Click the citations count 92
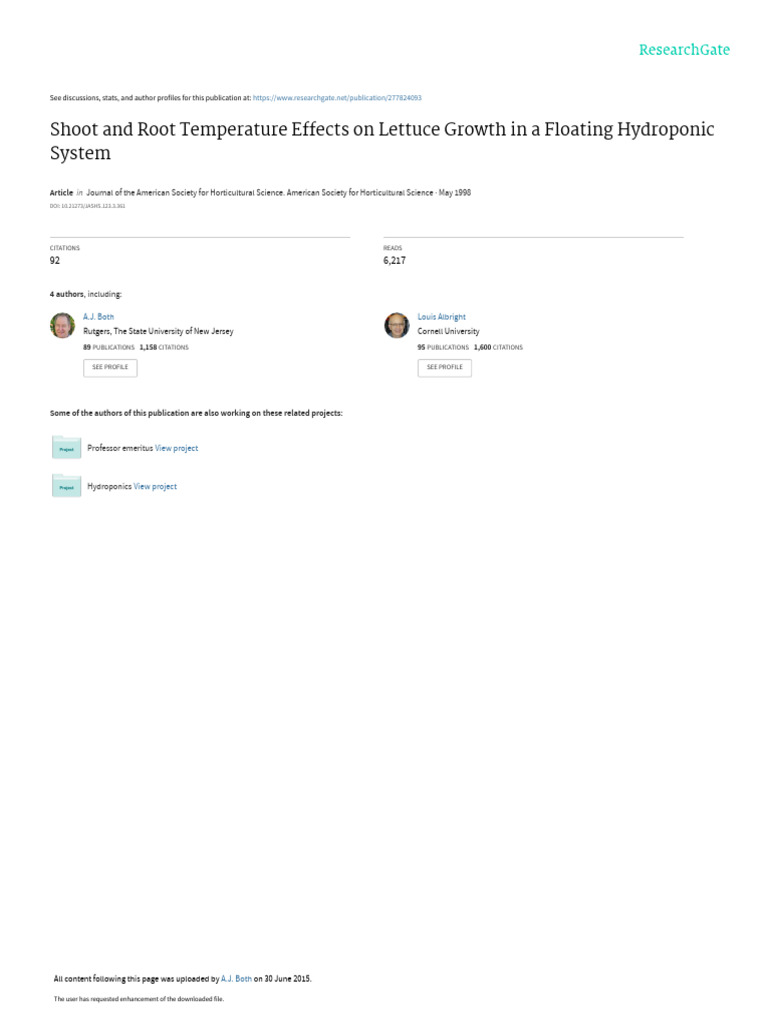The height and width of the screenshot is (1024, 768). pos(55,261)
